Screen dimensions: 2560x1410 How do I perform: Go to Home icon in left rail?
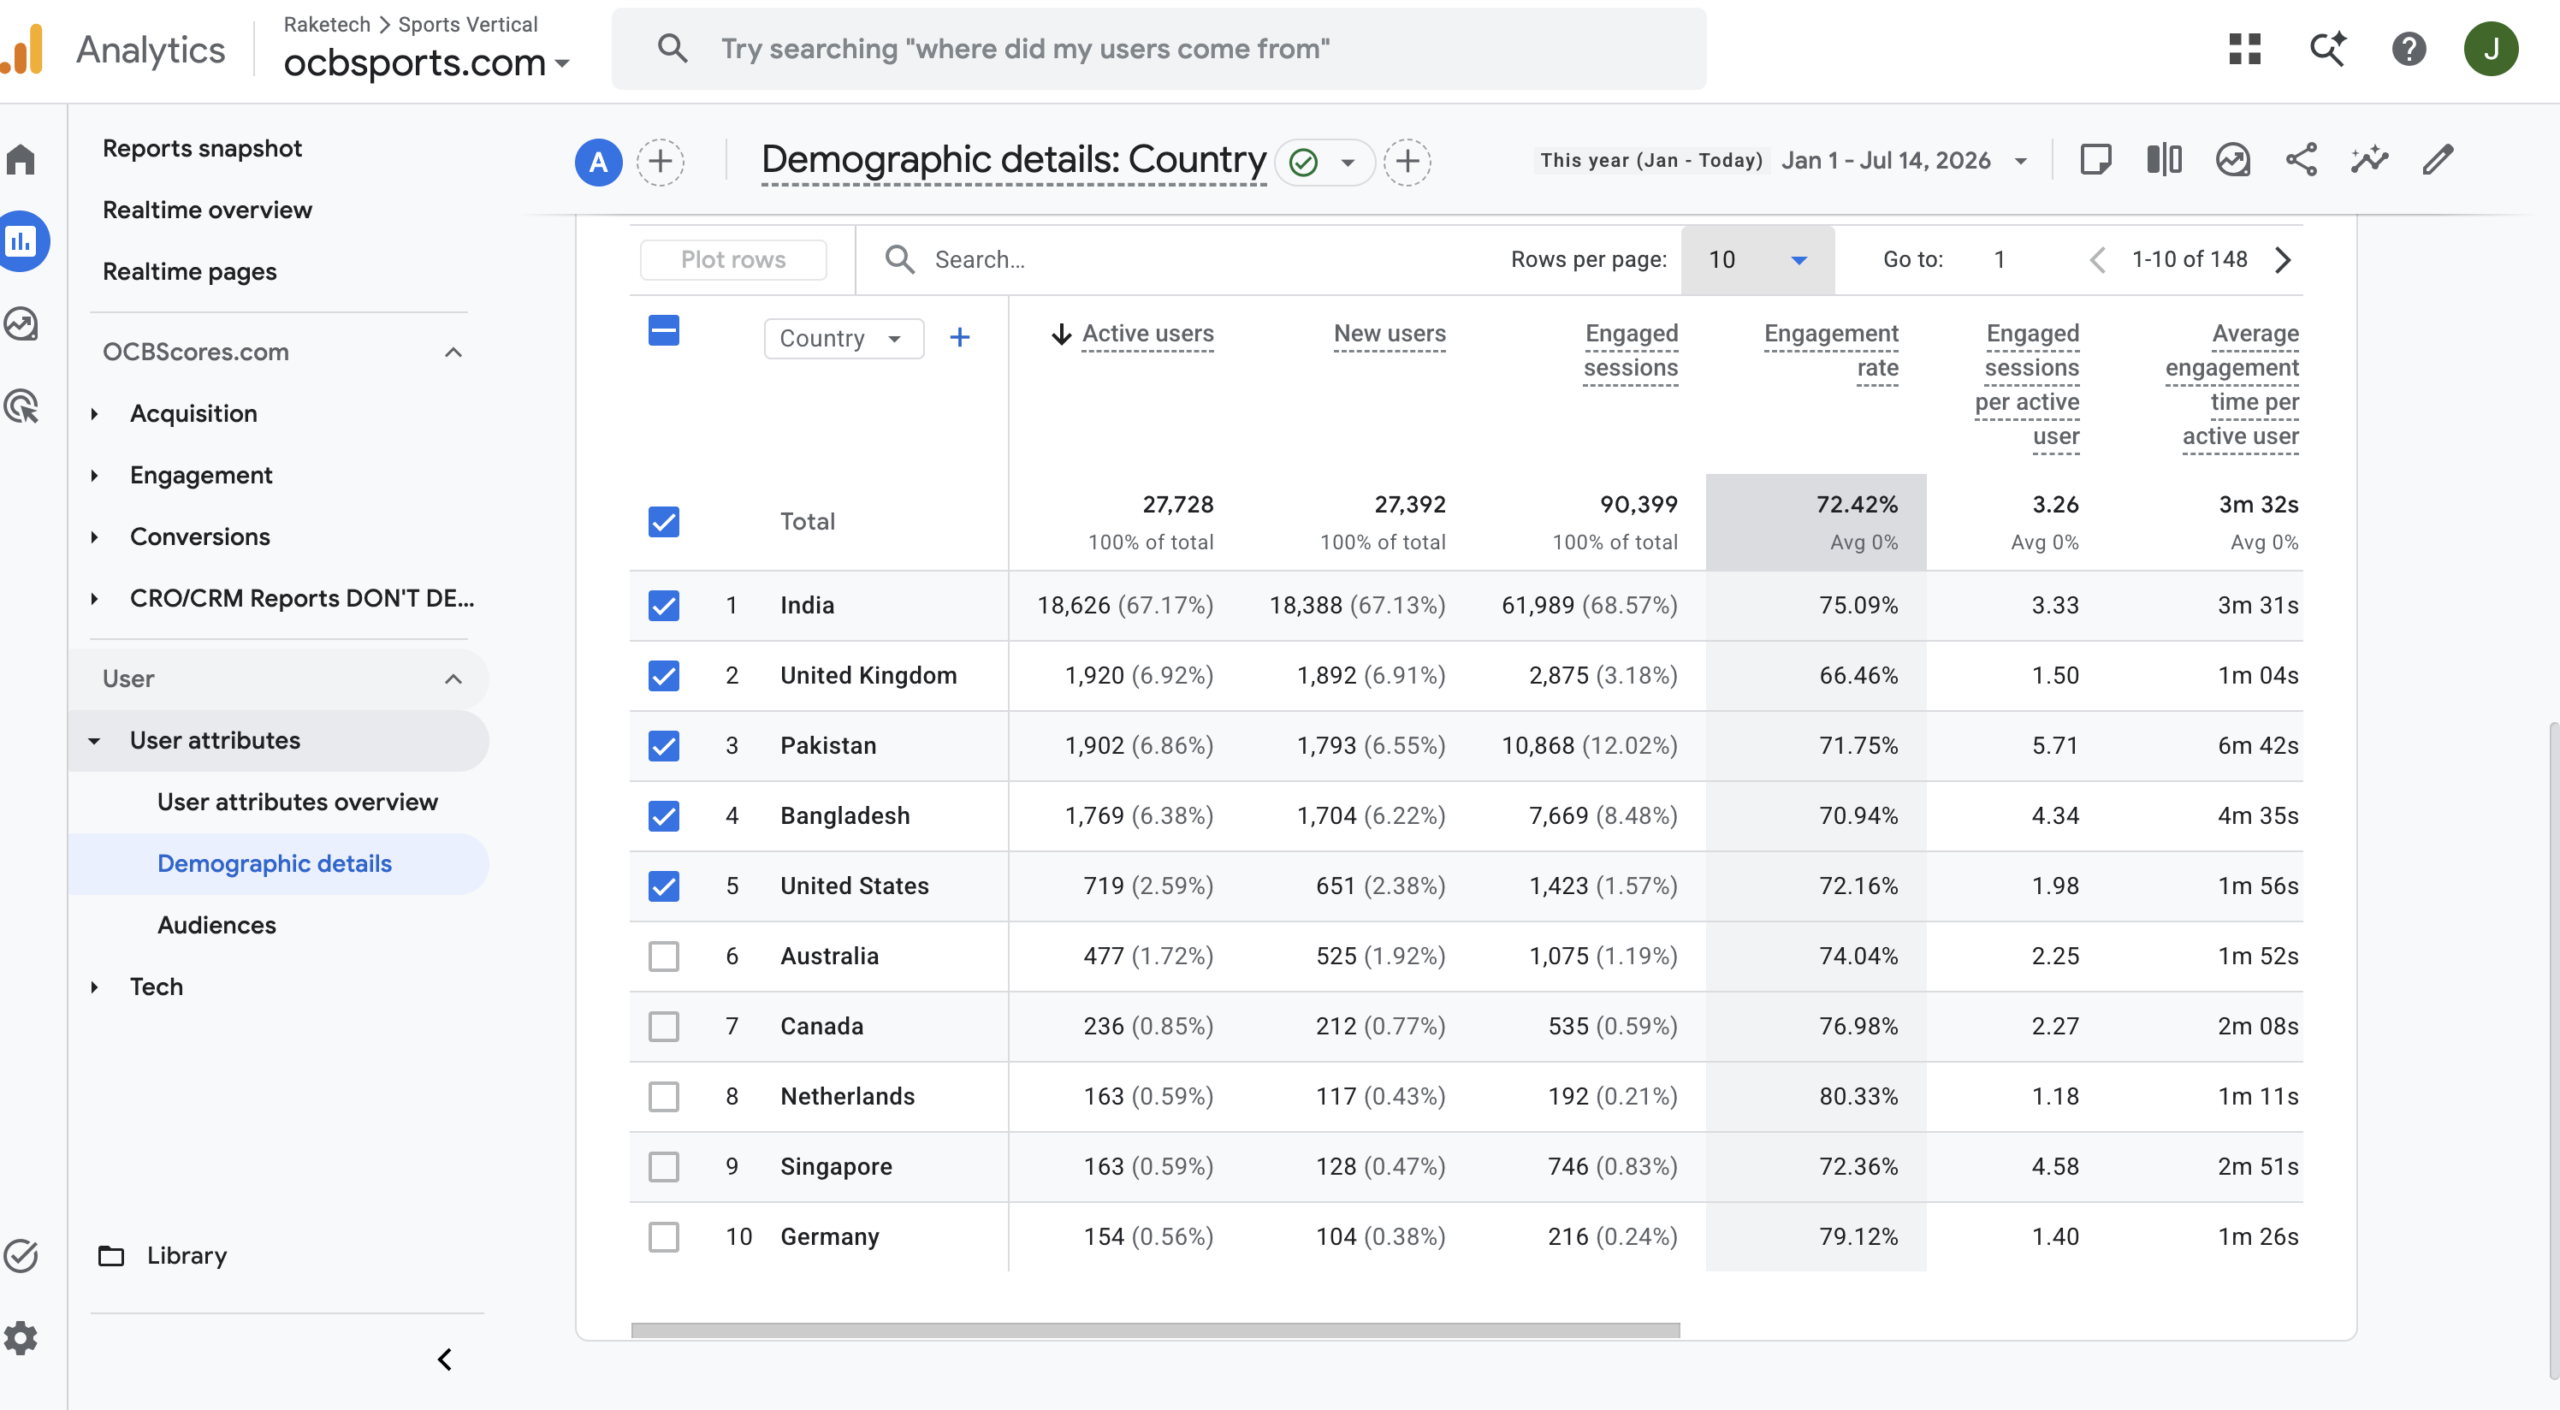click(21, 159)
